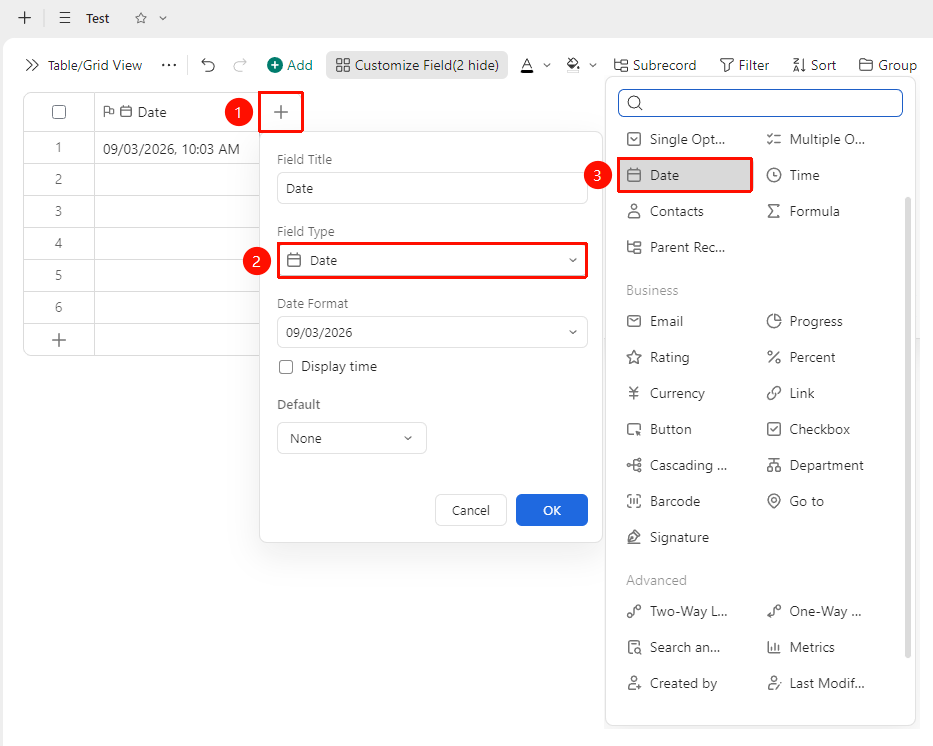This screenshot has height=746, width=933.
Task: Open the three-dot view options menu
Action: 169,65
